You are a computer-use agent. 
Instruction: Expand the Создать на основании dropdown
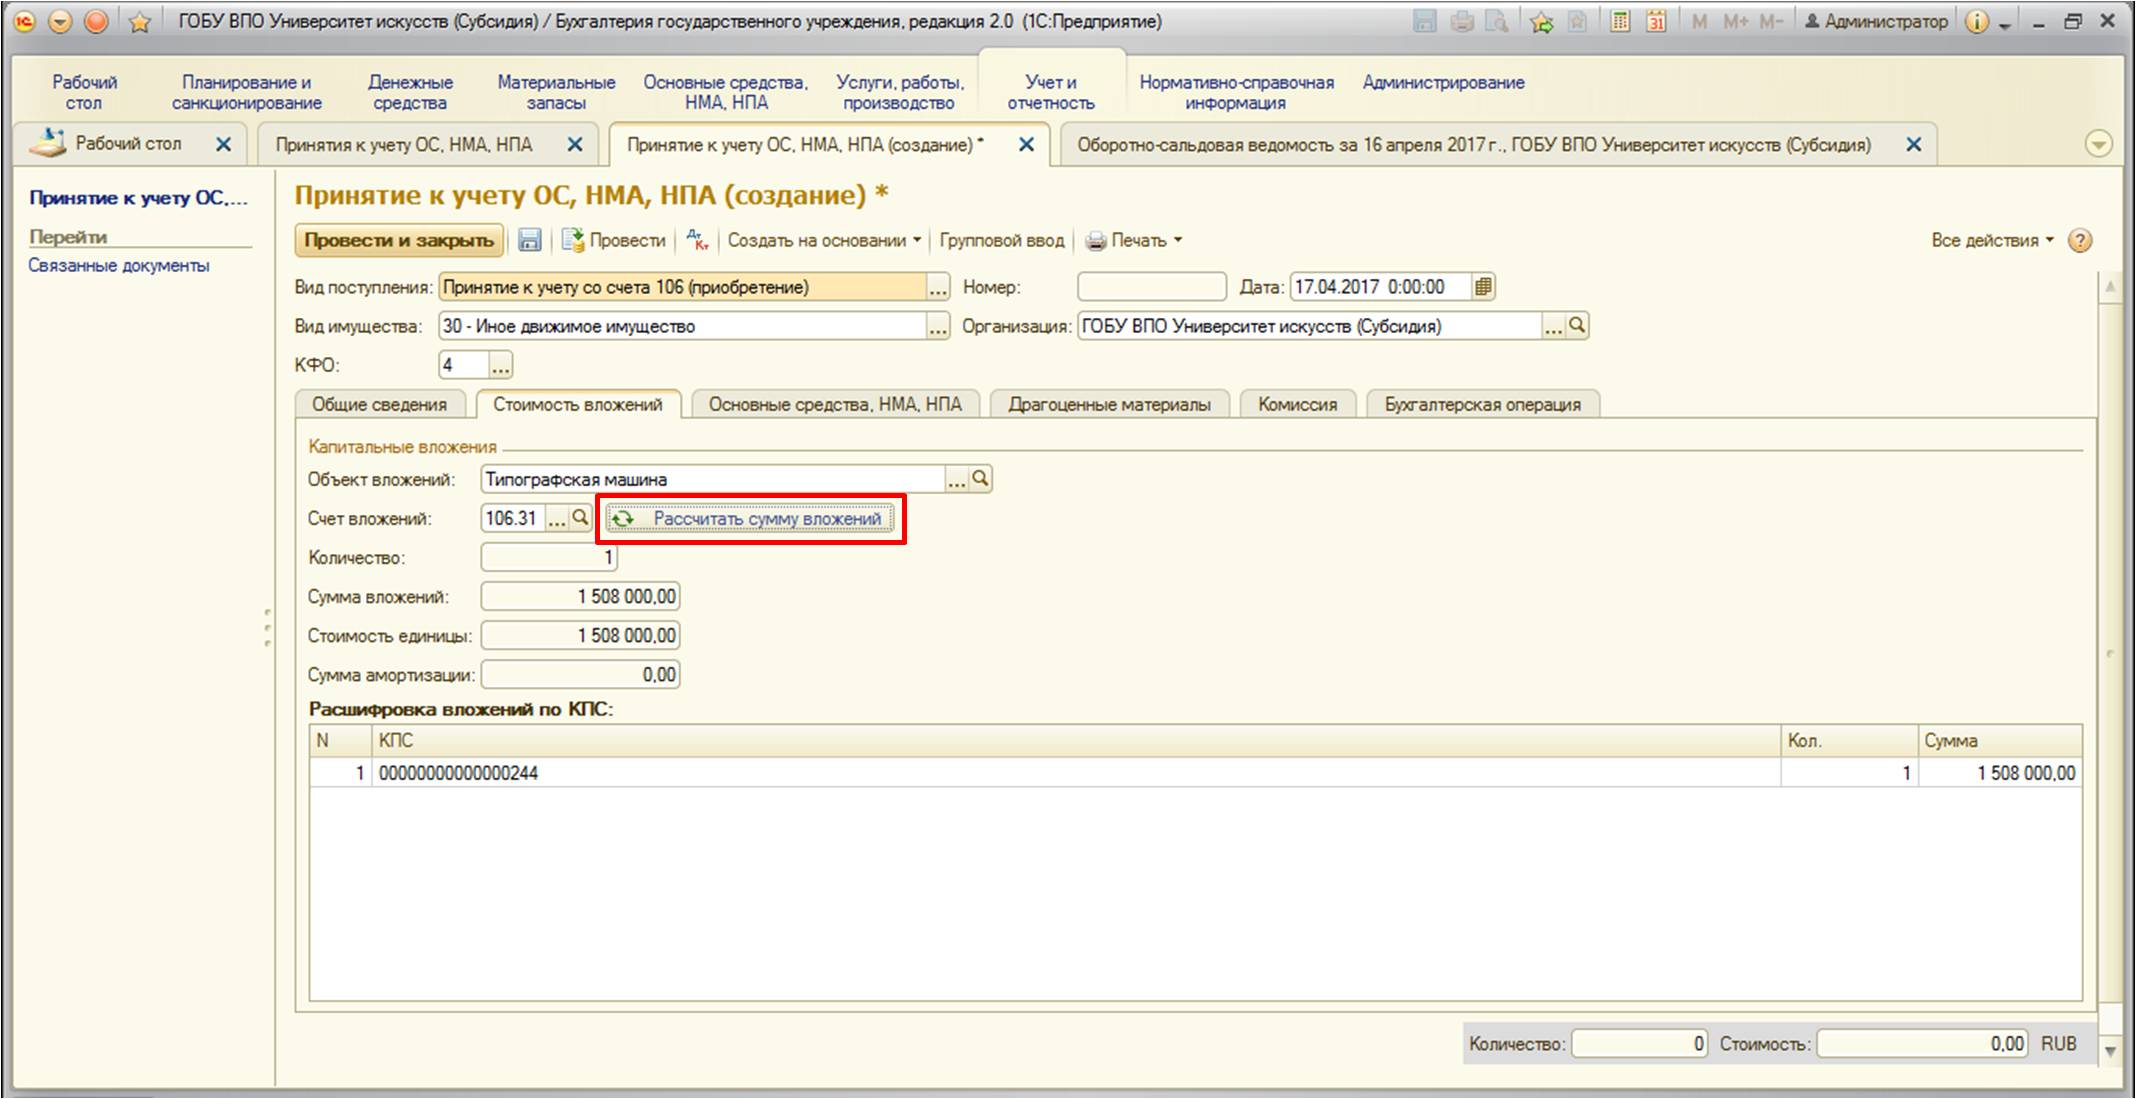[x=823, y=240]
